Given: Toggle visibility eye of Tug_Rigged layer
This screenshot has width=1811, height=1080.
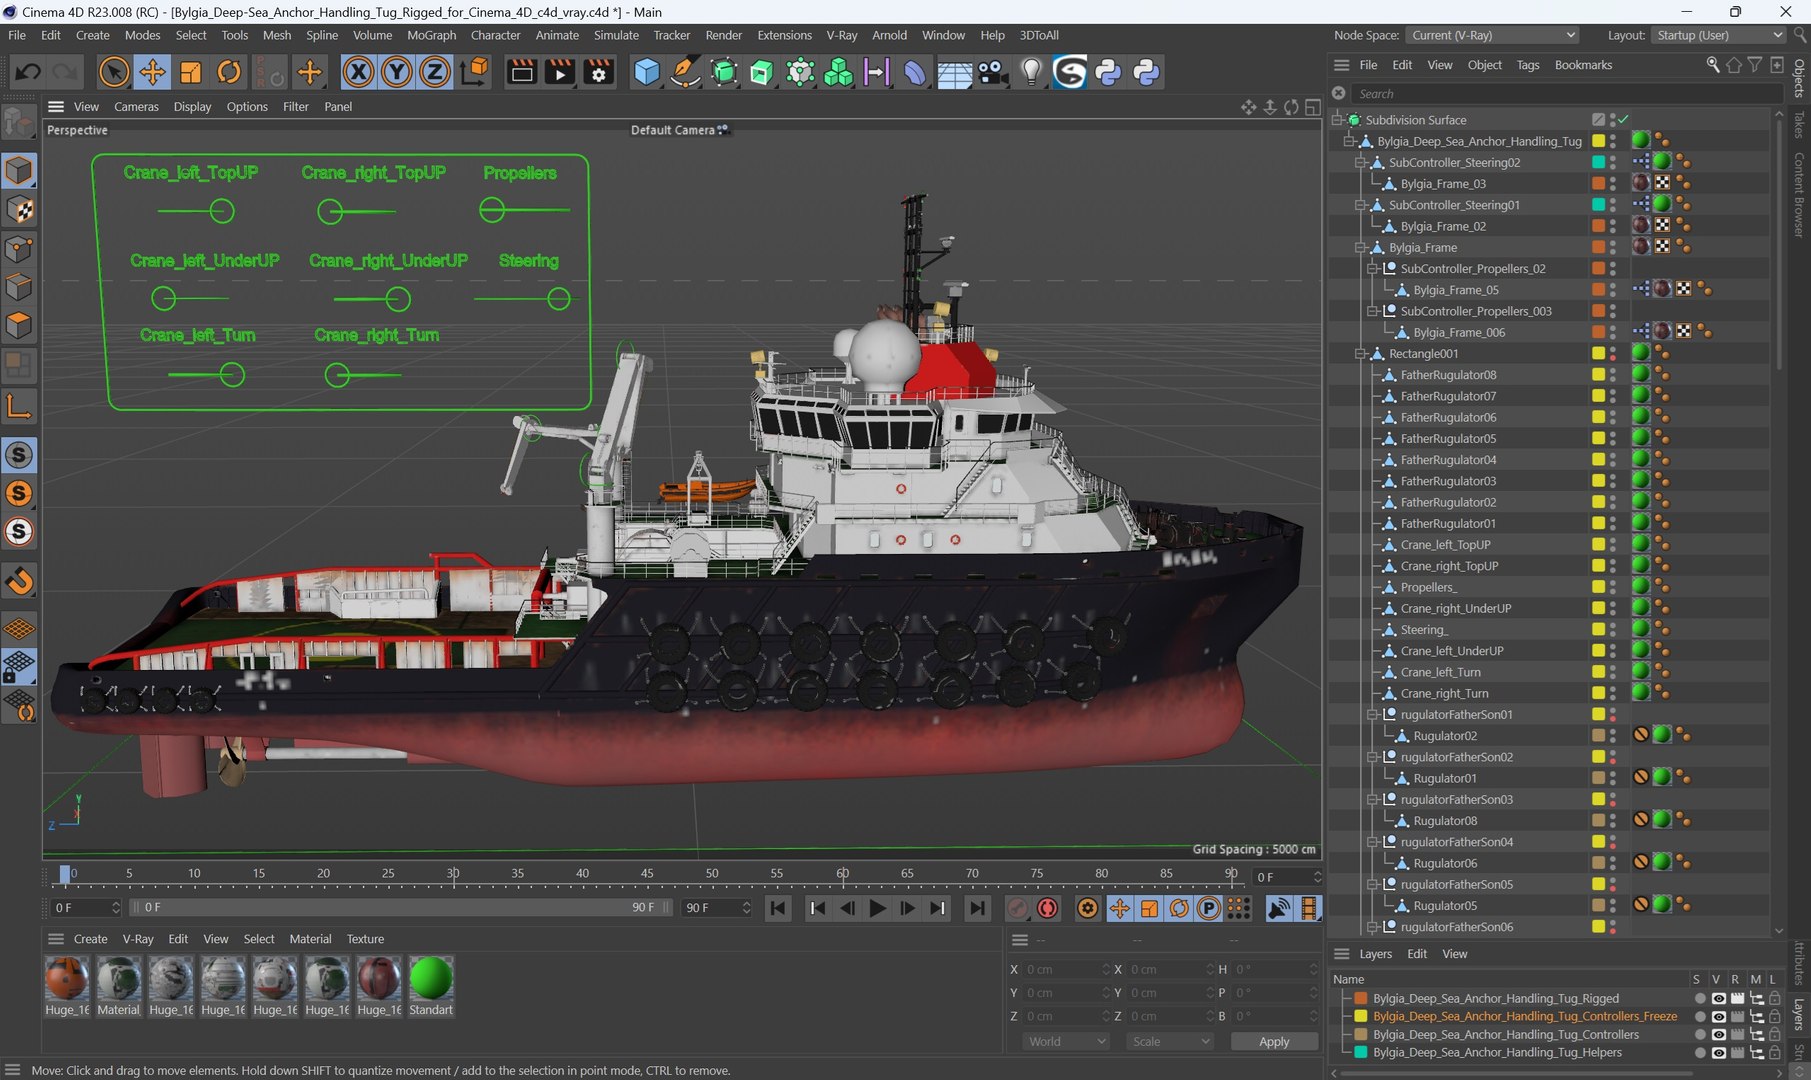Looking at the screenshot, I should (1718, 999).
